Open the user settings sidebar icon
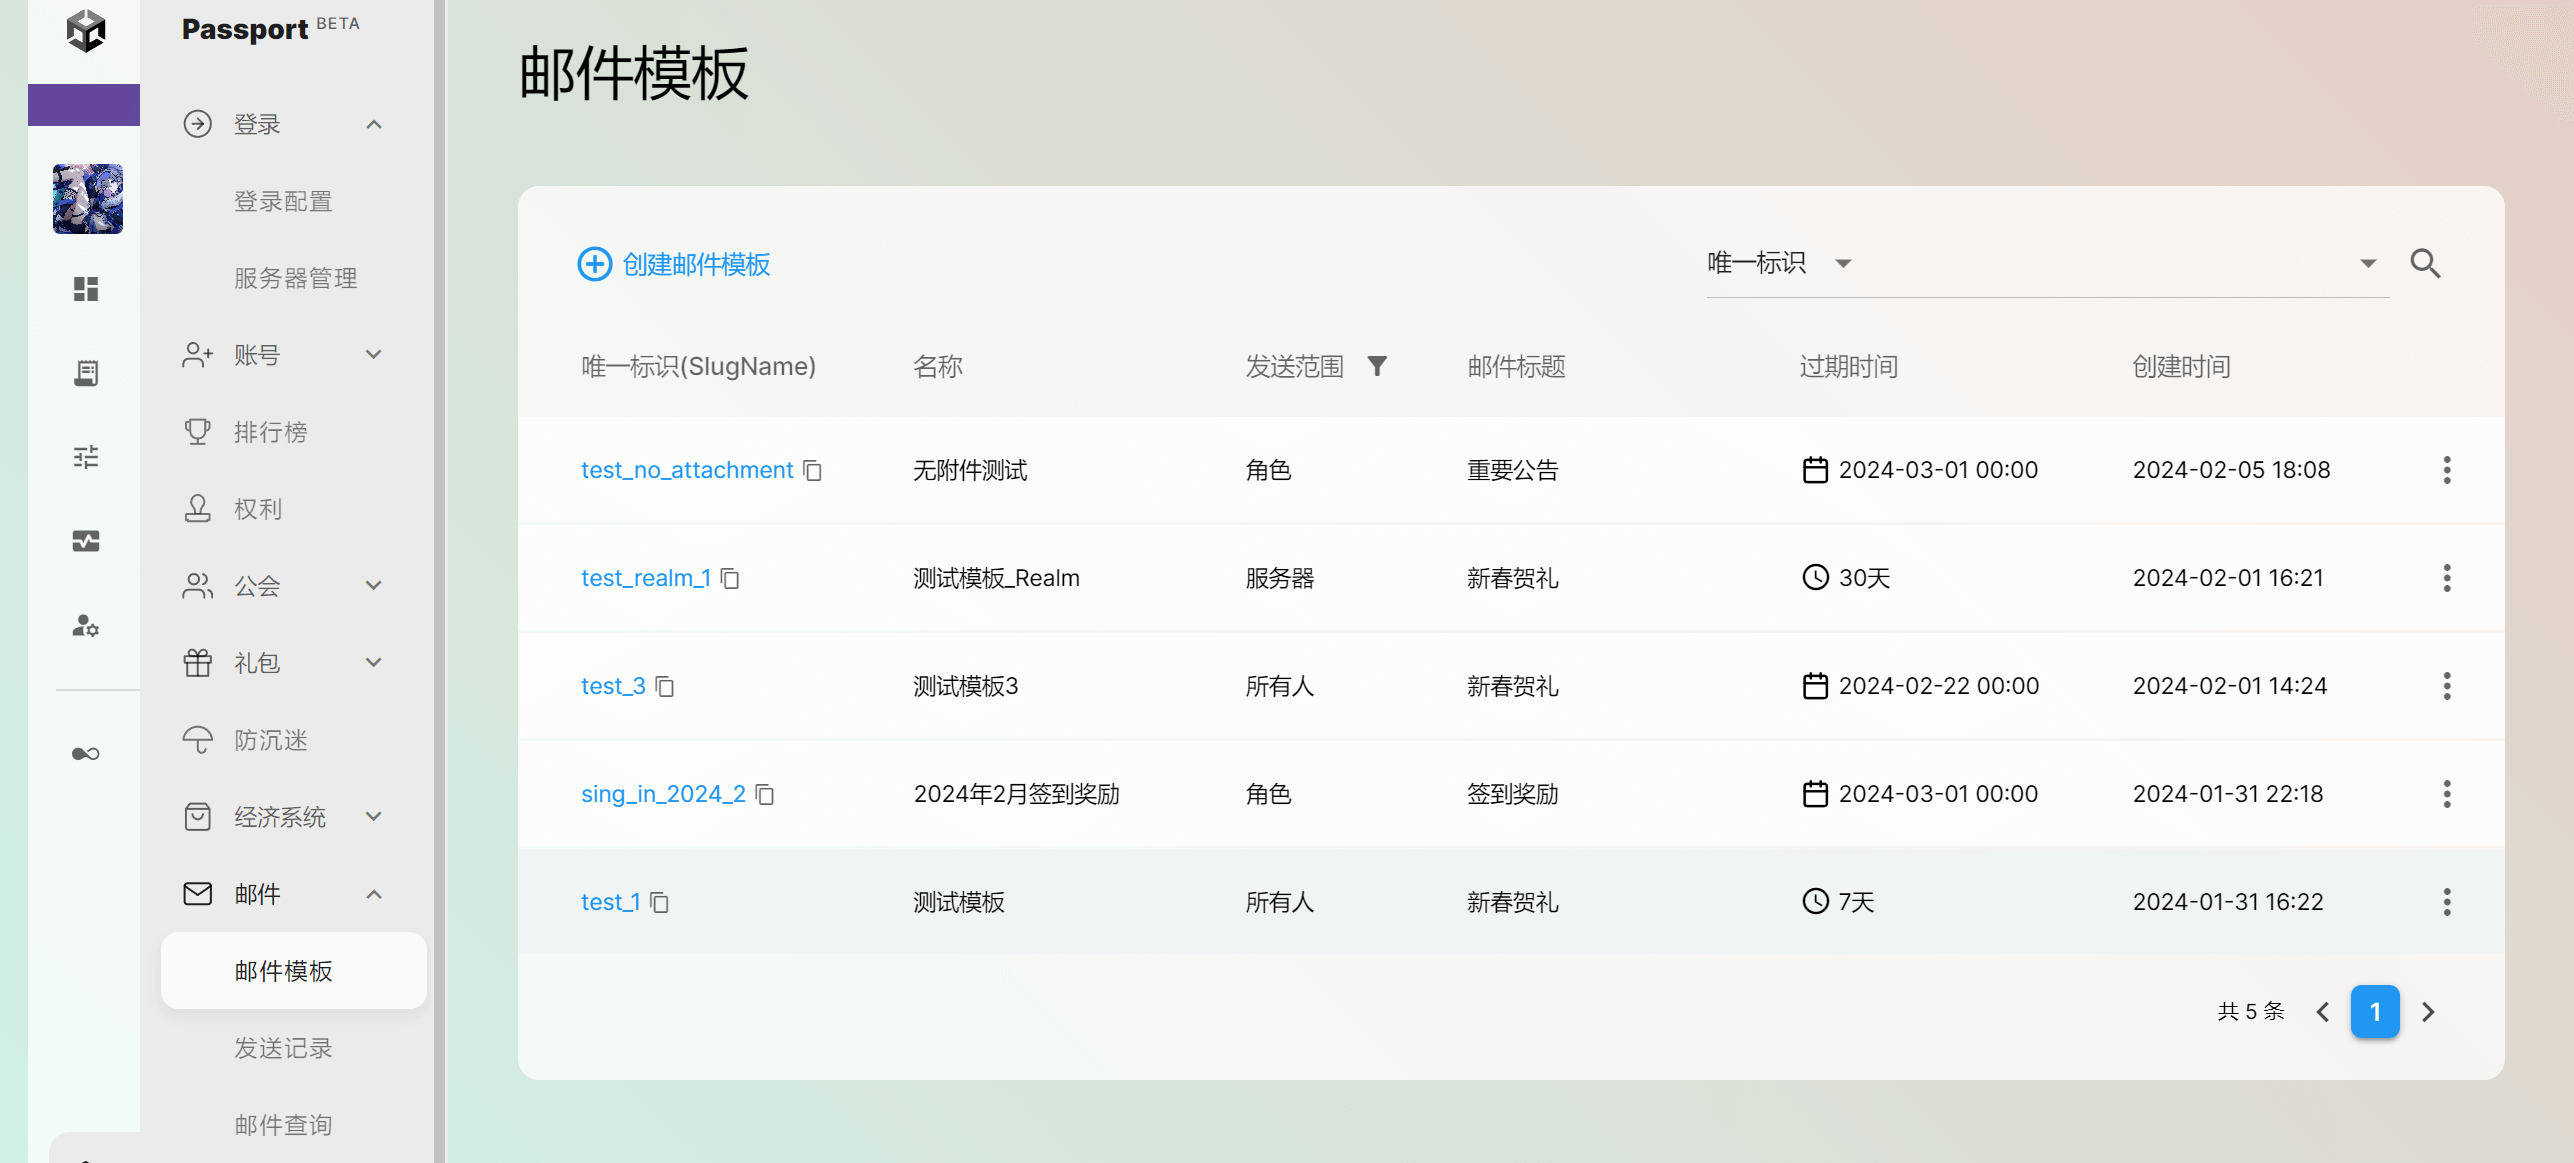Image resolution: width=2574 pixels, height=1163 pixels. pos(86,626)
